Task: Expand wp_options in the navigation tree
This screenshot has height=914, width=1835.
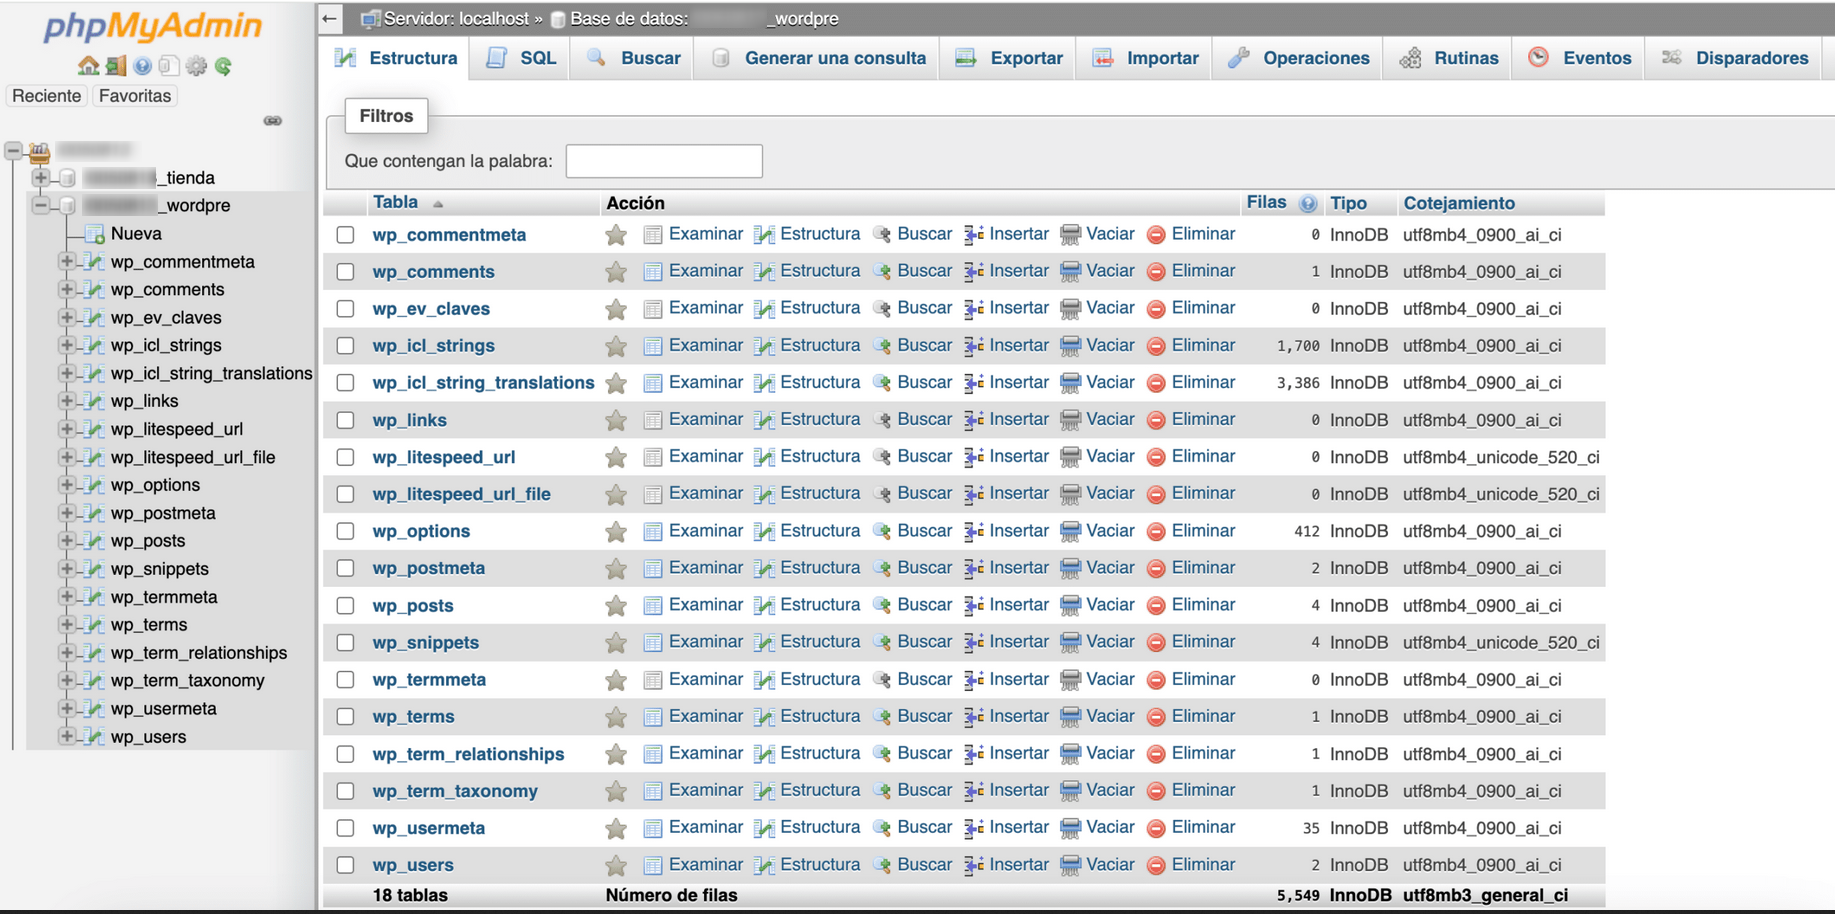Action: click(x=66, y=485)
